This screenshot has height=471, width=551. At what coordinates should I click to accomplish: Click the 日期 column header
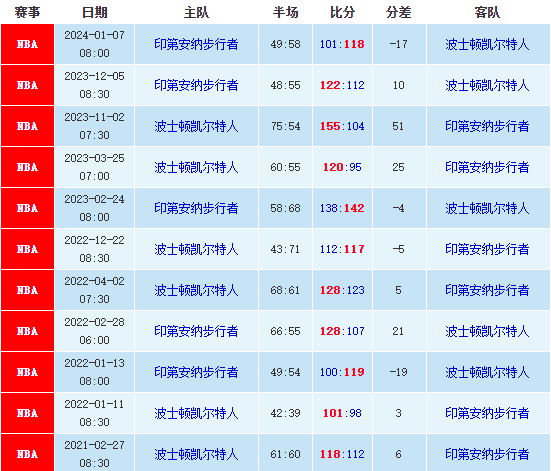click(x=95, y=13)
